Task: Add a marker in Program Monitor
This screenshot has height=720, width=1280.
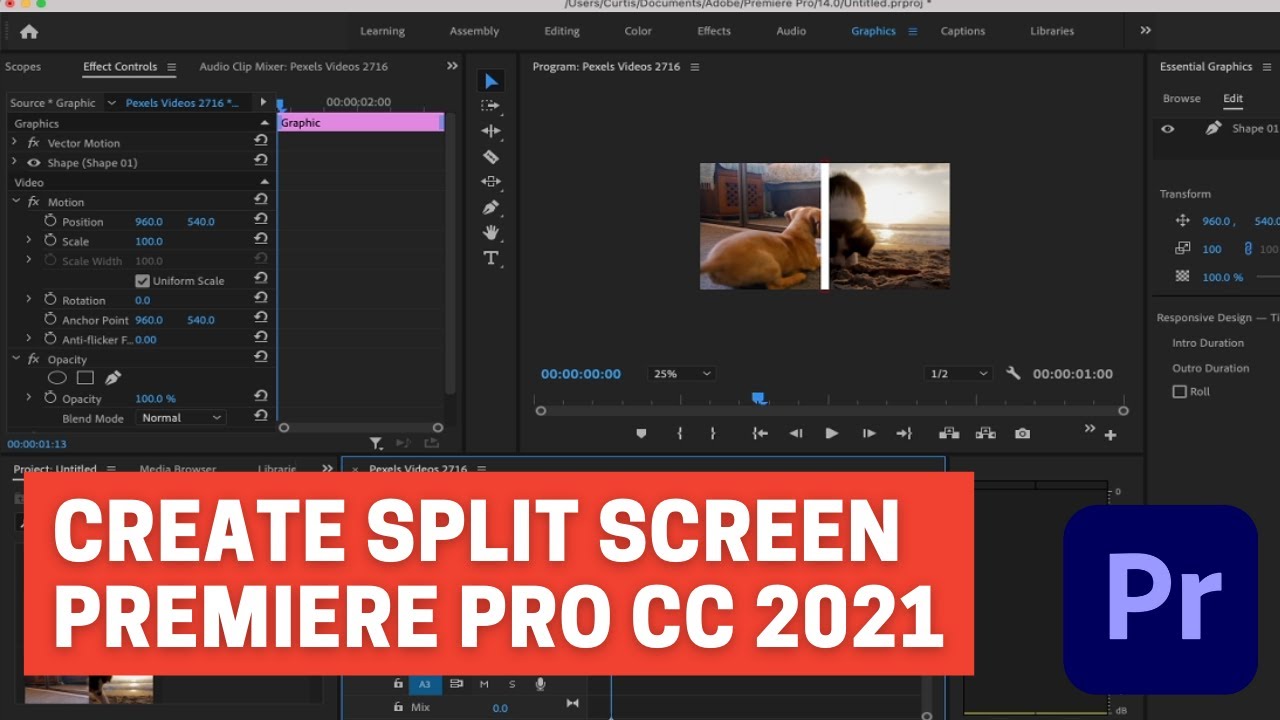Action: (641, 433)
